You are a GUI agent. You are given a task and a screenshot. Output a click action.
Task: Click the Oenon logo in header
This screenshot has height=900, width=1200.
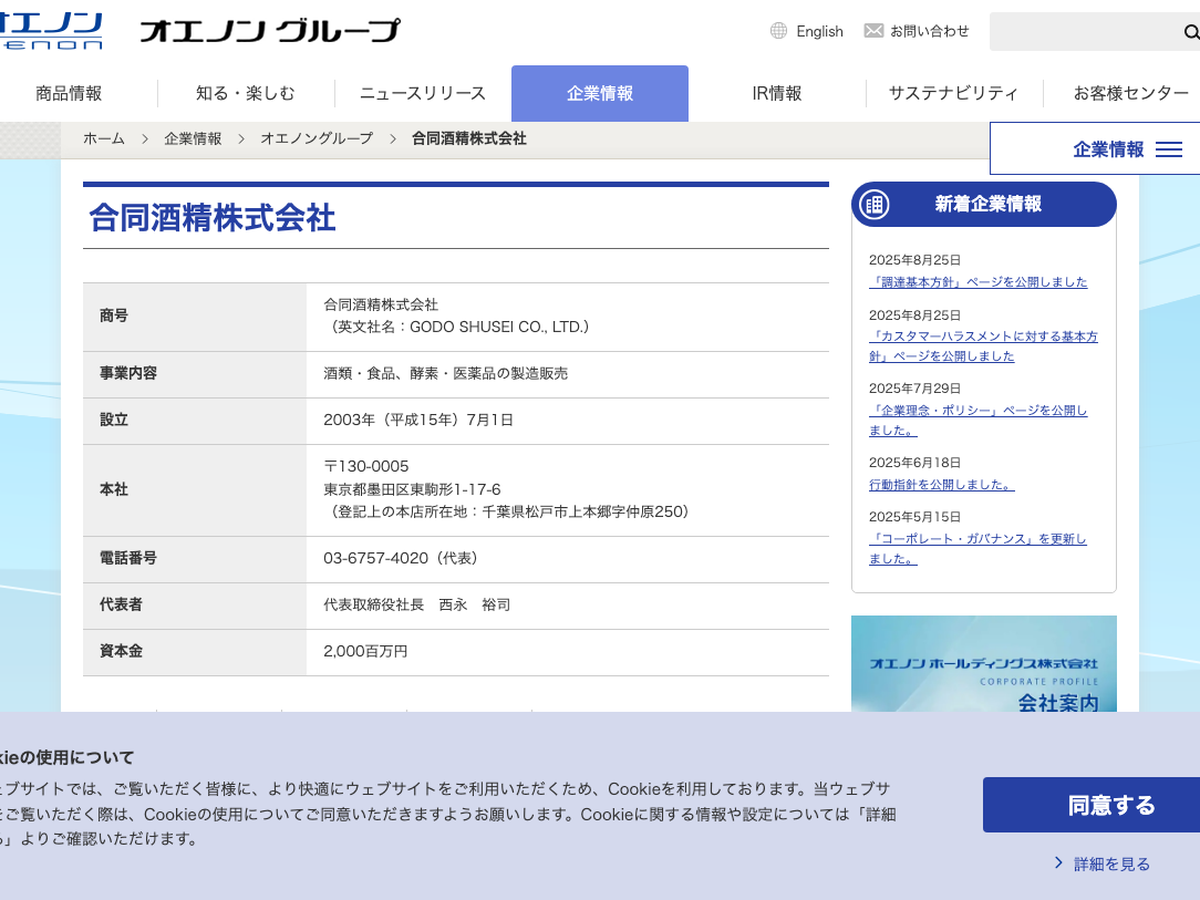(x=50, y=31)
